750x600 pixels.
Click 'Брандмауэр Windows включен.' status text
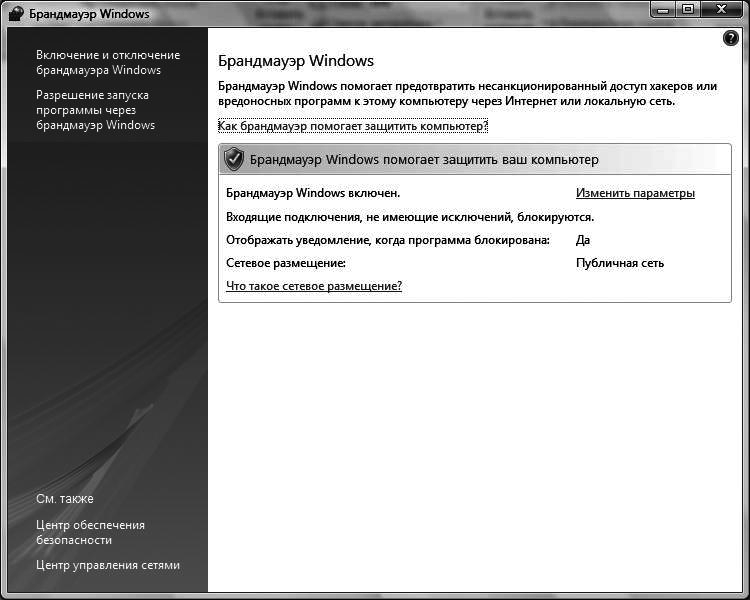point(313,193)
